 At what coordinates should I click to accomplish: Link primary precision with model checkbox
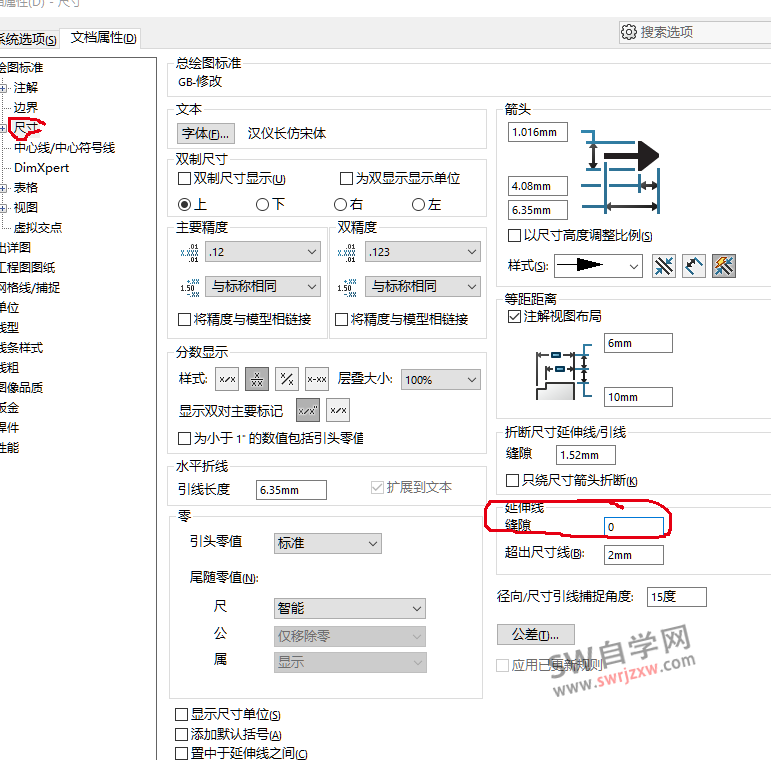(x=184, y=320)
